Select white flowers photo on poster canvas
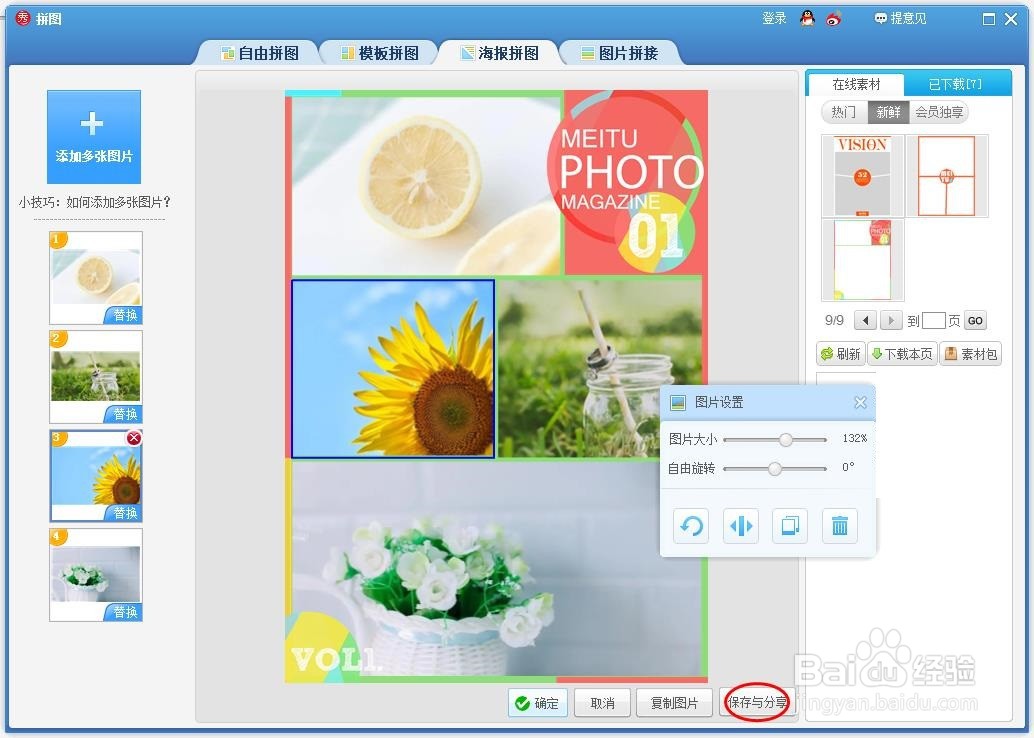The width and height of the screenshot is (1034, 738). click(x=496, y=569)
